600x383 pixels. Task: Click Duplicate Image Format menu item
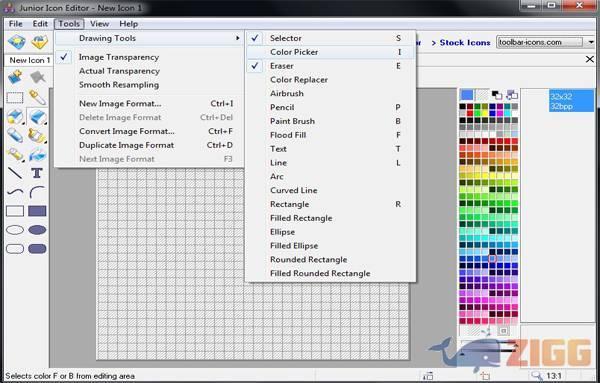coord(150,145)
